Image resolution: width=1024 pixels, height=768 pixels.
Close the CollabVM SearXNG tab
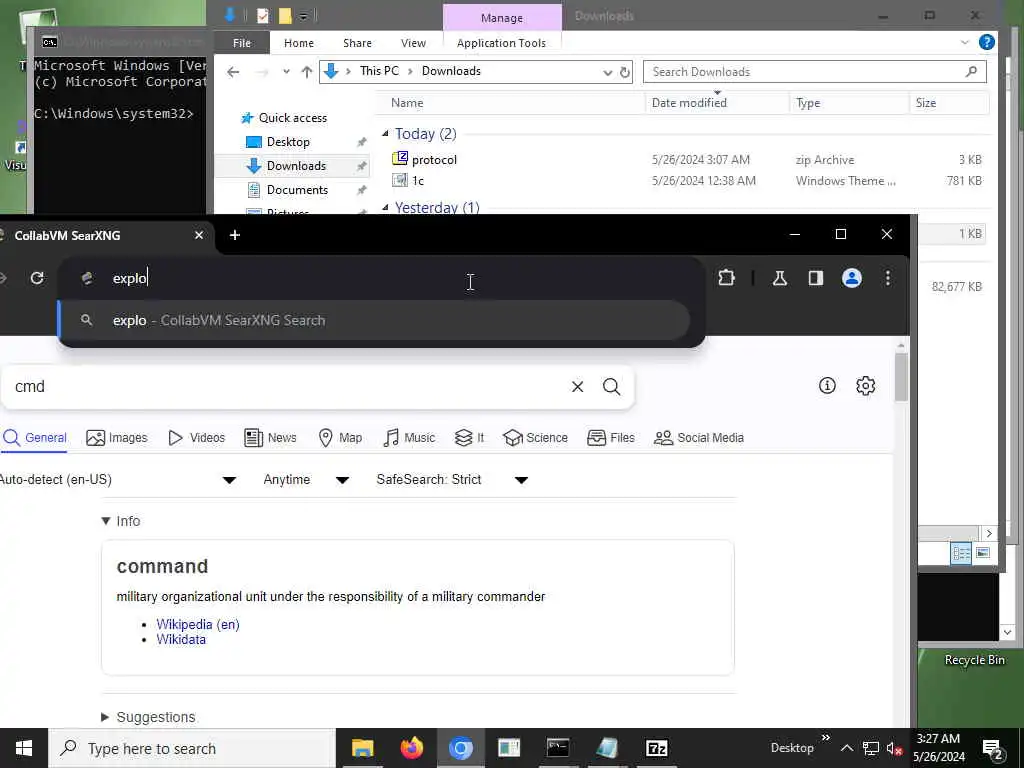[199, 235]
